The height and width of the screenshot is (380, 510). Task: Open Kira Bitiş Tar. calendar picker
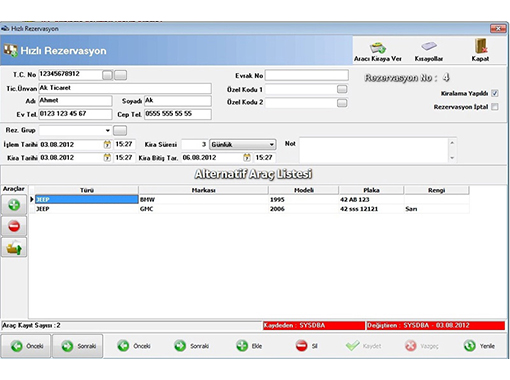tap(247, 158)
